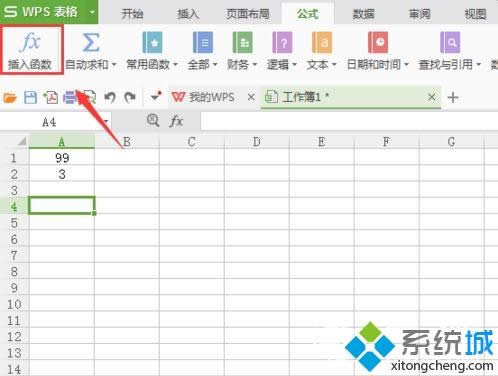Select column D header
This screenshot has height=376, width=498.
(x=257, y=142)
